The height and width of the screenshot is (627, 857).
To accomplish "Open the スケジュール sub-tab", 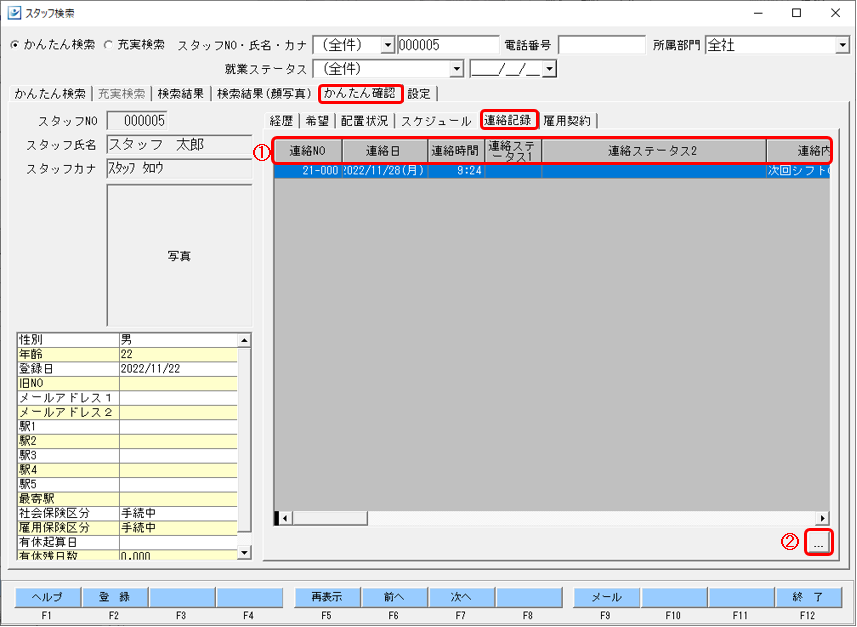I will click(436, 121).
